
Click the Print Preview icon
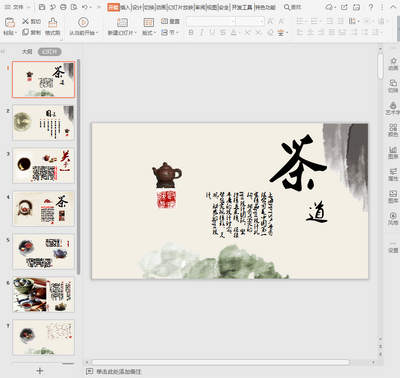pyautogui.click(x=74, y=7)
